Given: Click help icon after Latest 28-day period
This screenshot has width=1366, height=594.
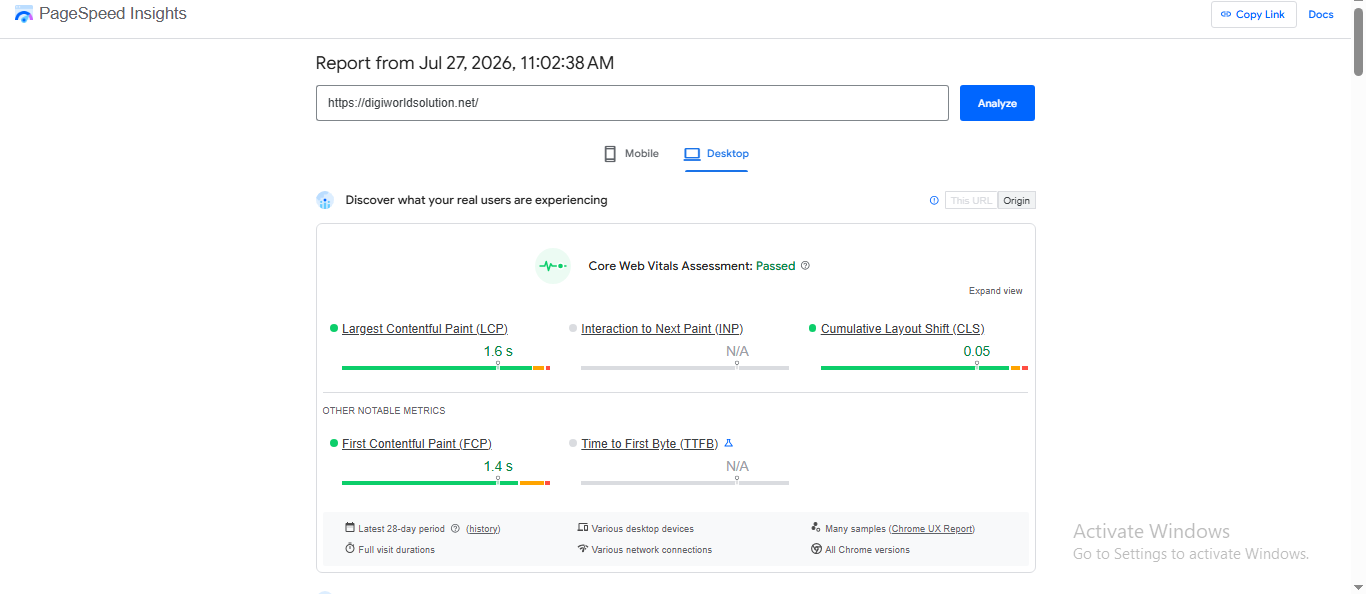Looking at the screenshot, I should point(455,529).
